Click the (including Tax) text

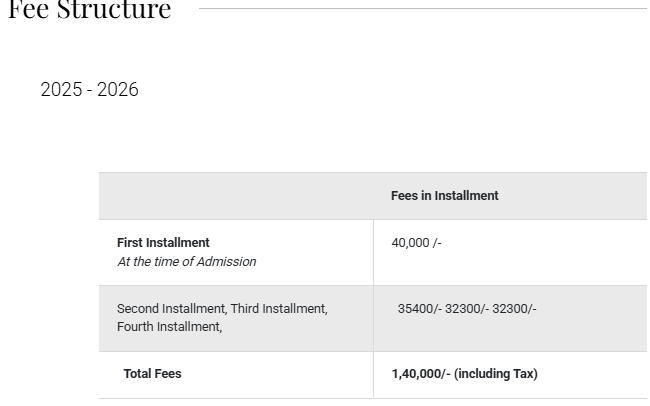(496, 374)
